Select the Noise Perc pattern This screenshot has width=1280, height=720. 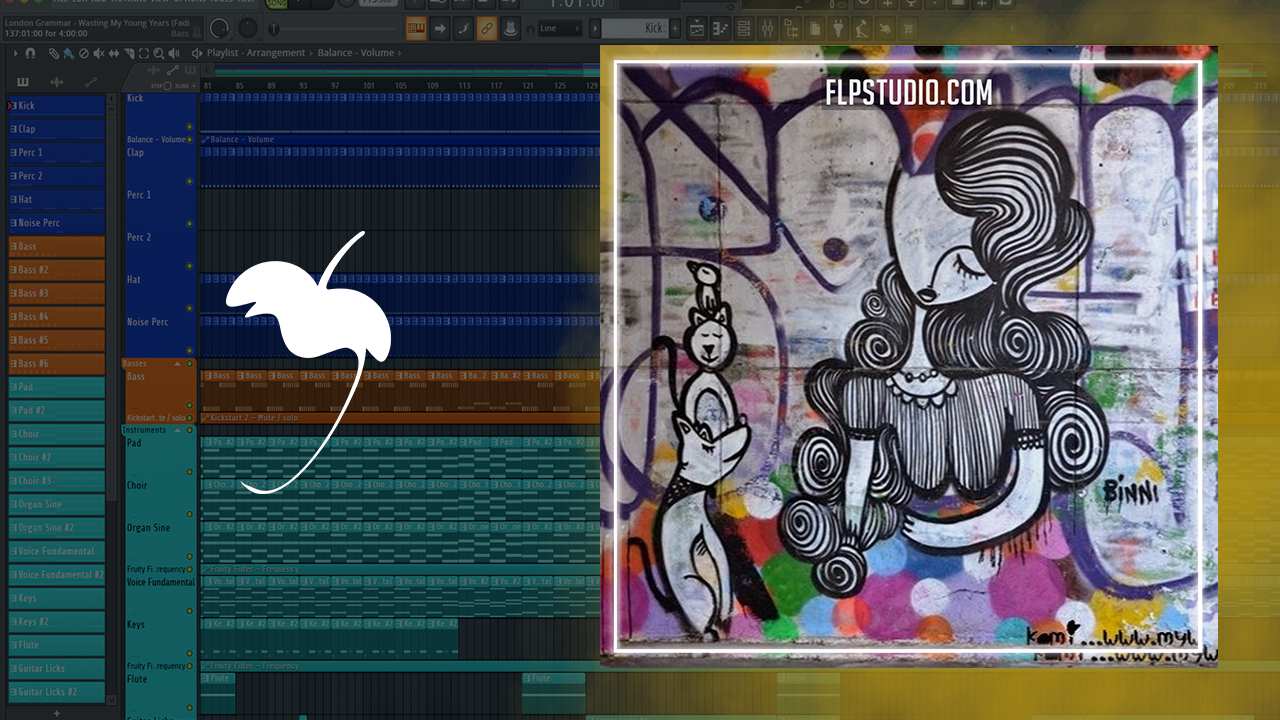tap(57, 223)
